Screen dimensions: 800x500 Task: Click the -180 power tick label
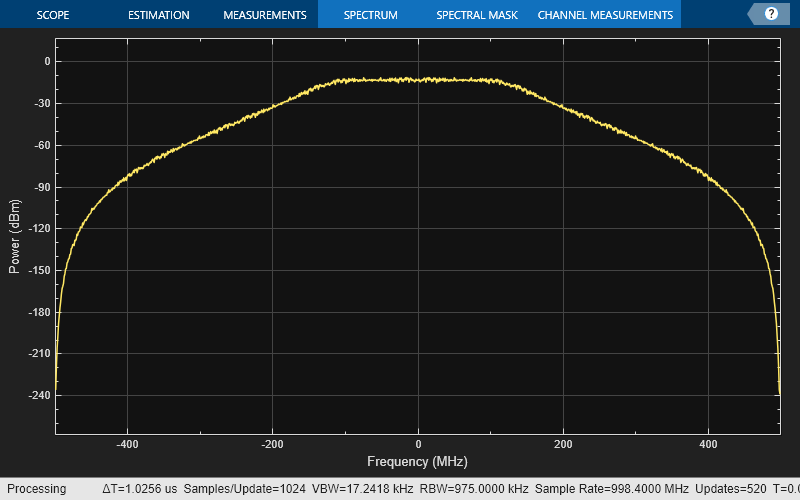(x=39, y=312)
